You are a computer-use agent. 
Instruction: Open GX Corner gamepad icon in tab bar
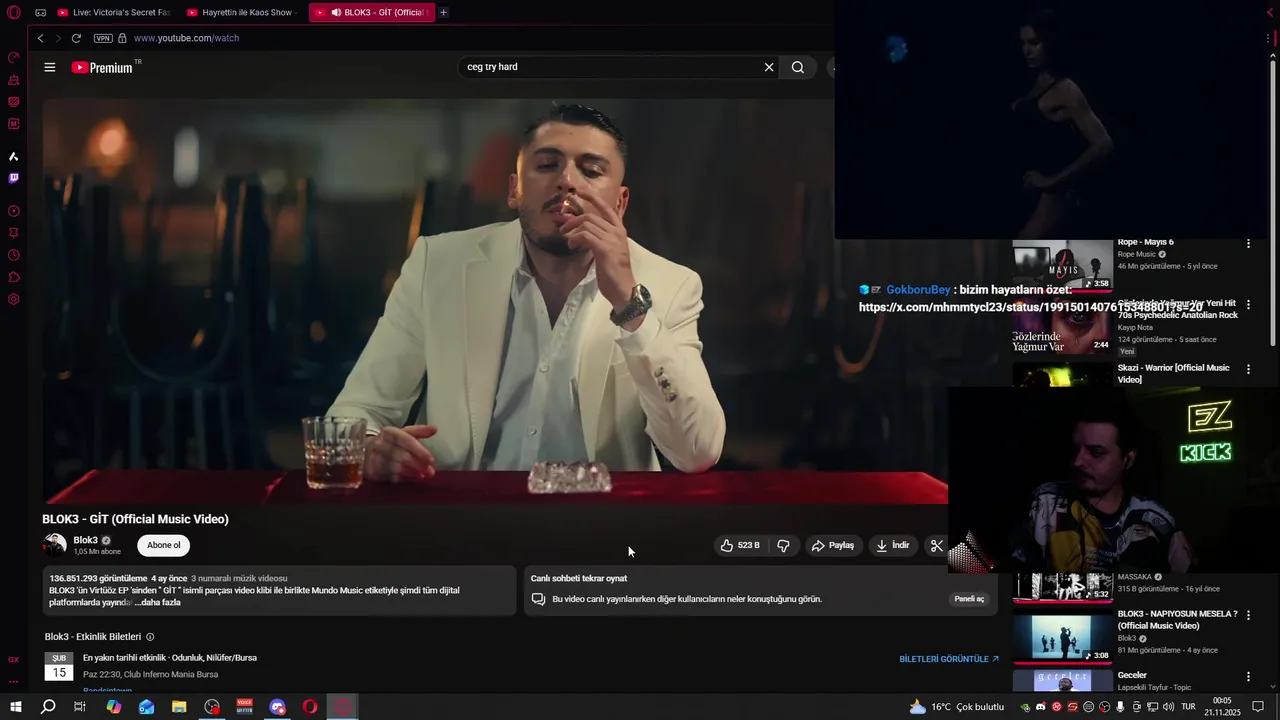pyautogui.click(x=40, y=13)
